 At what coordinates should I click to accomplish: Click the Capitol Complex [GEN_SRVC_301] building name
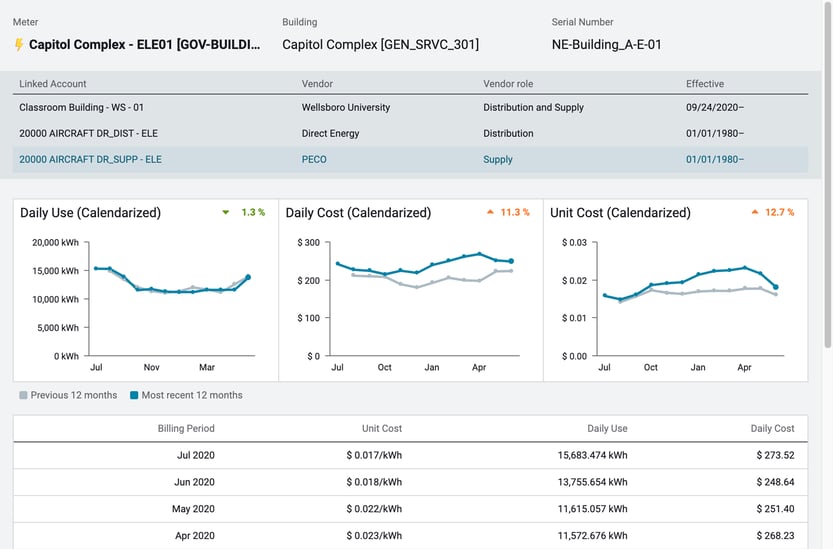pos(380,45)
